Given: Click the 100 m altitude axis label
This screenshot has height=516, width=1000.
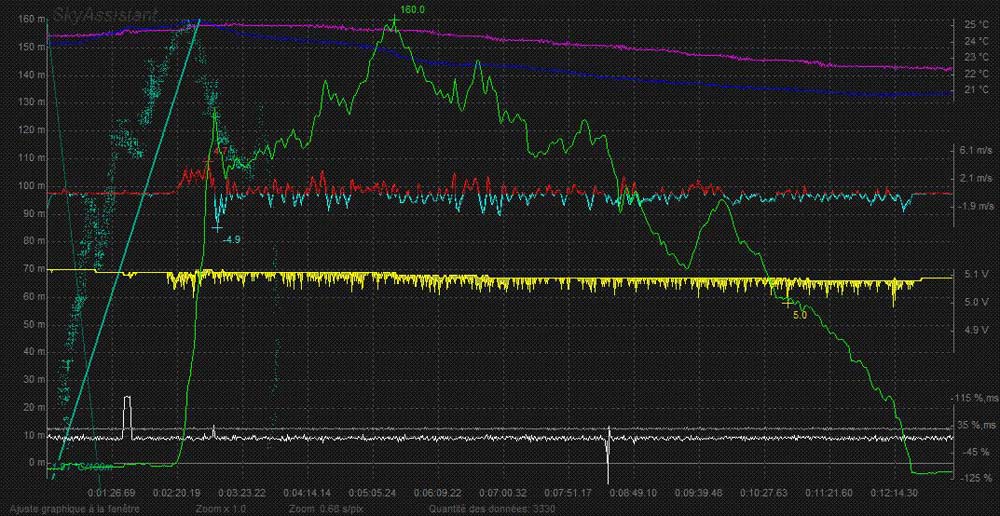Looking at the screenshot, I should click(32, 186).
